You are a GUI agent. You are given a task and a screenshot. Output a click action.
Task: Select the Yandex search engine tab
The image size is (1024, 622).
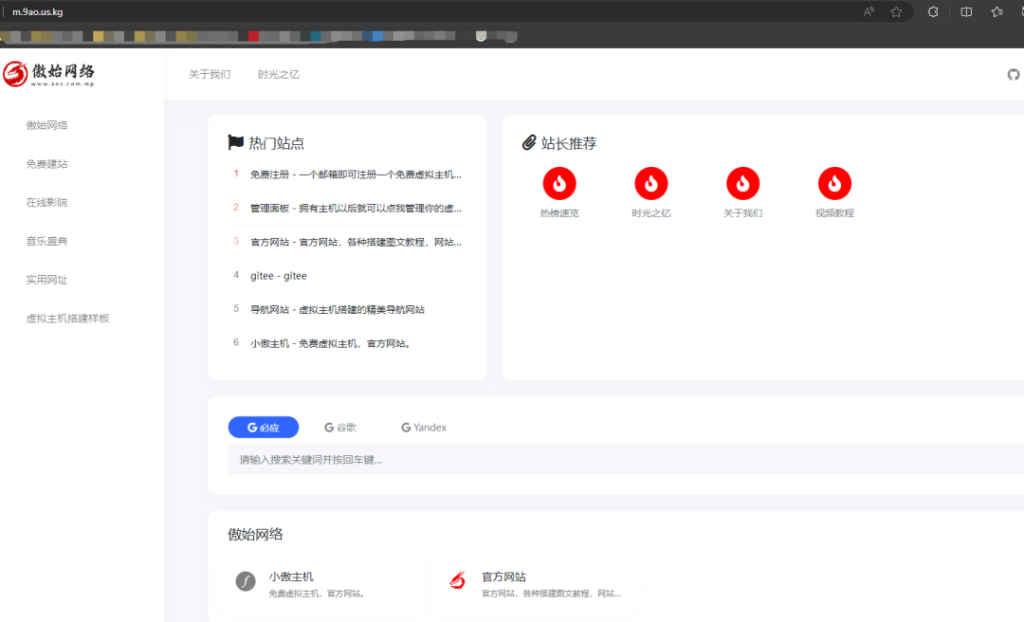click(x=423, y=427)
